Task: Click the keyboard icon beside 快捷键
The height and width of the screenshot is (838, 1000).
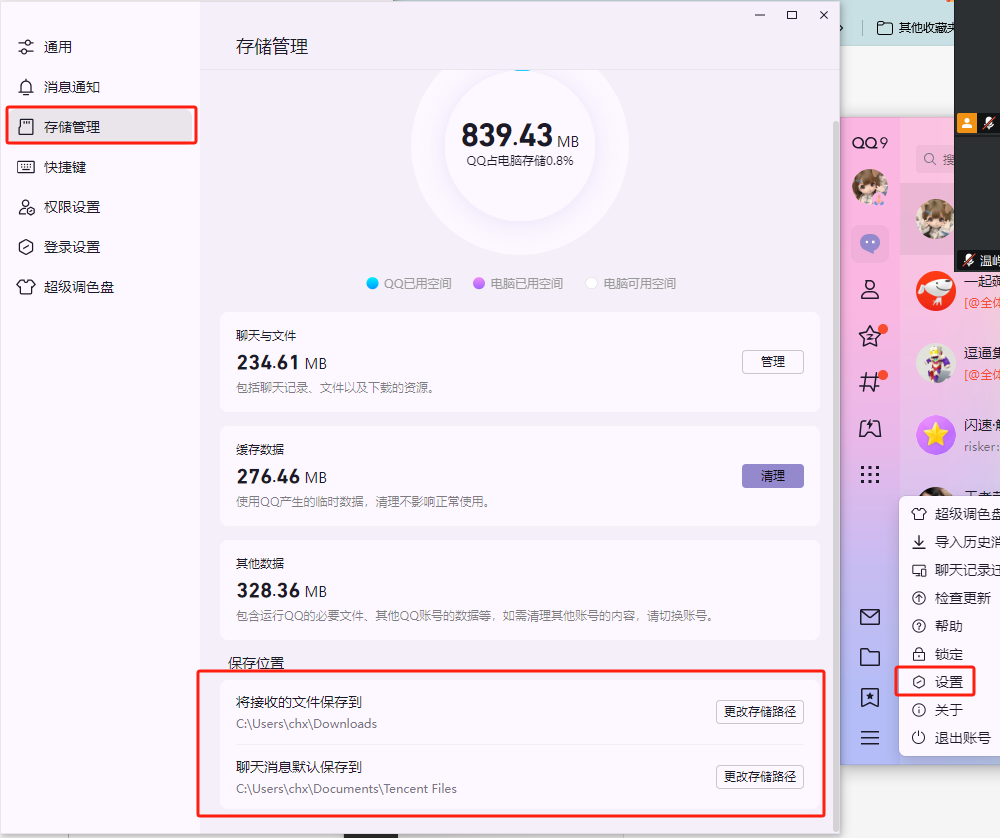Action: click(26, 167)
